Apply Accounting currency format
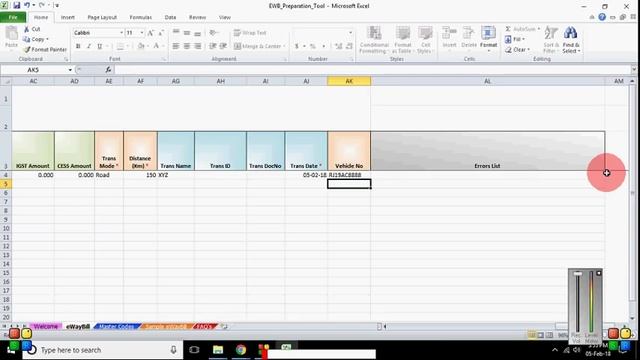 [x=297, y=46]
